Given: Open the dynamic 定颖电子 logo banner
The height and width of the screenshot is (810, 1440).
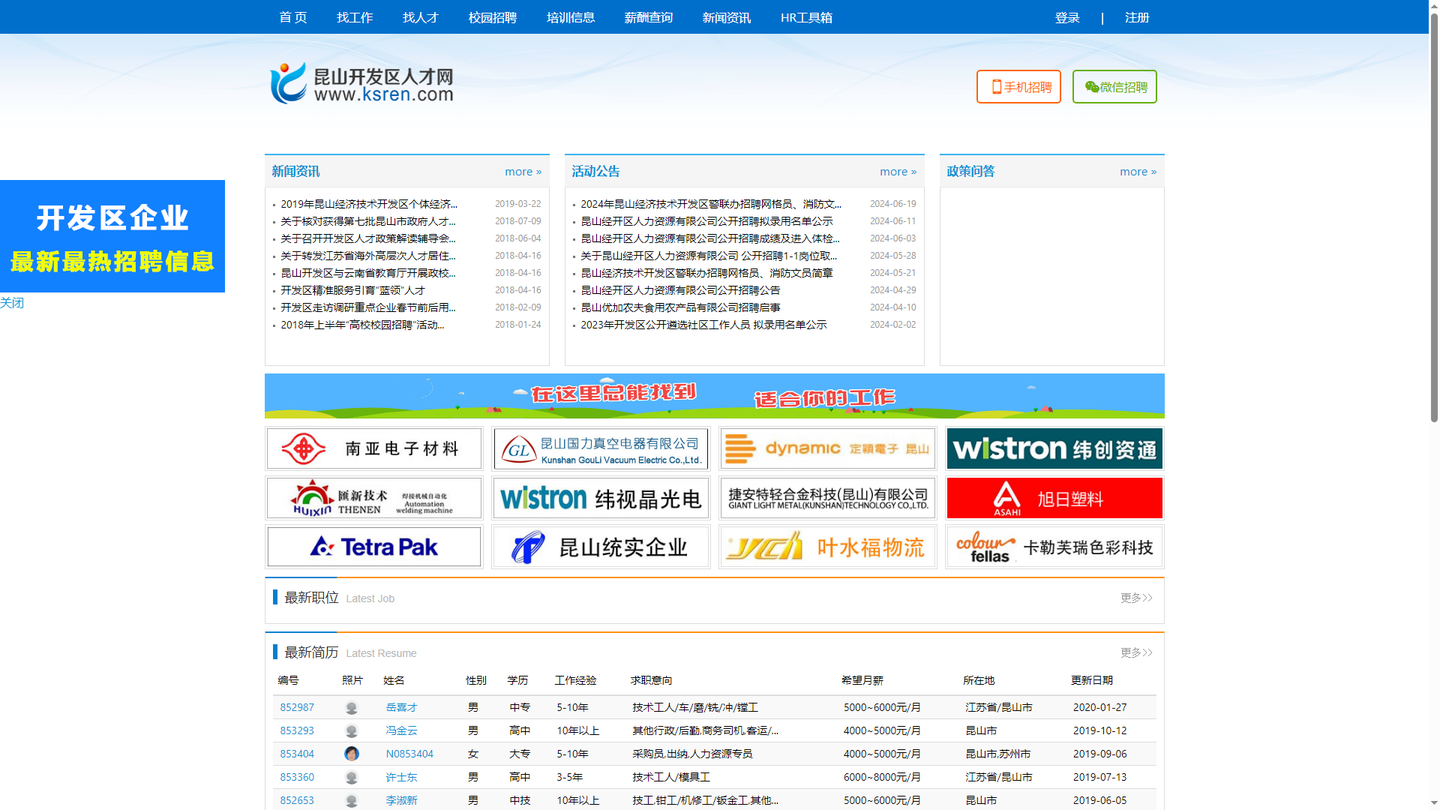Looking at the screenshot, I should [828, 449].
